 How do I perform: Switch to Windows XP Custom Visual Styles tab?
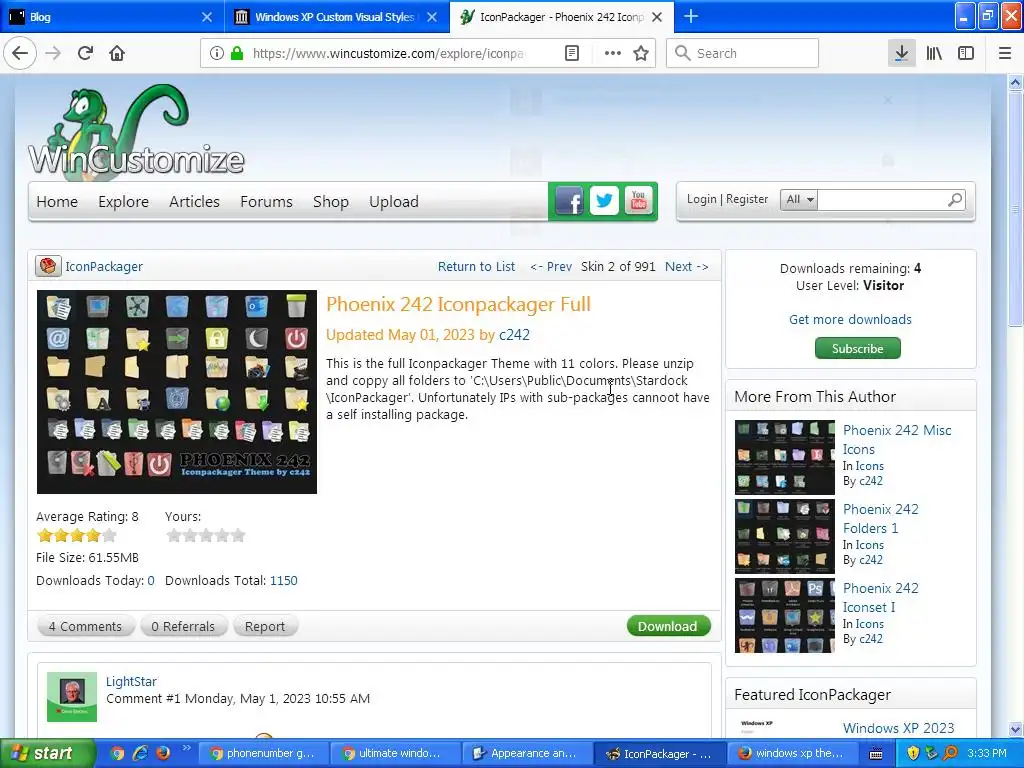coord(336,16)
